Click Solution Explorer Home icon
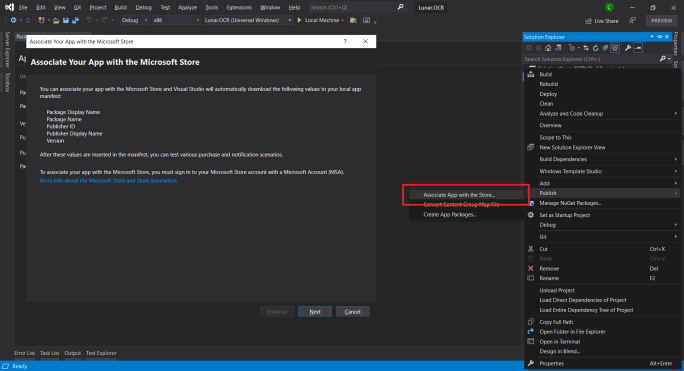Image resolution: width=684 pixels, height=371 pixels. pyautogui.click(x=548, y=48)
